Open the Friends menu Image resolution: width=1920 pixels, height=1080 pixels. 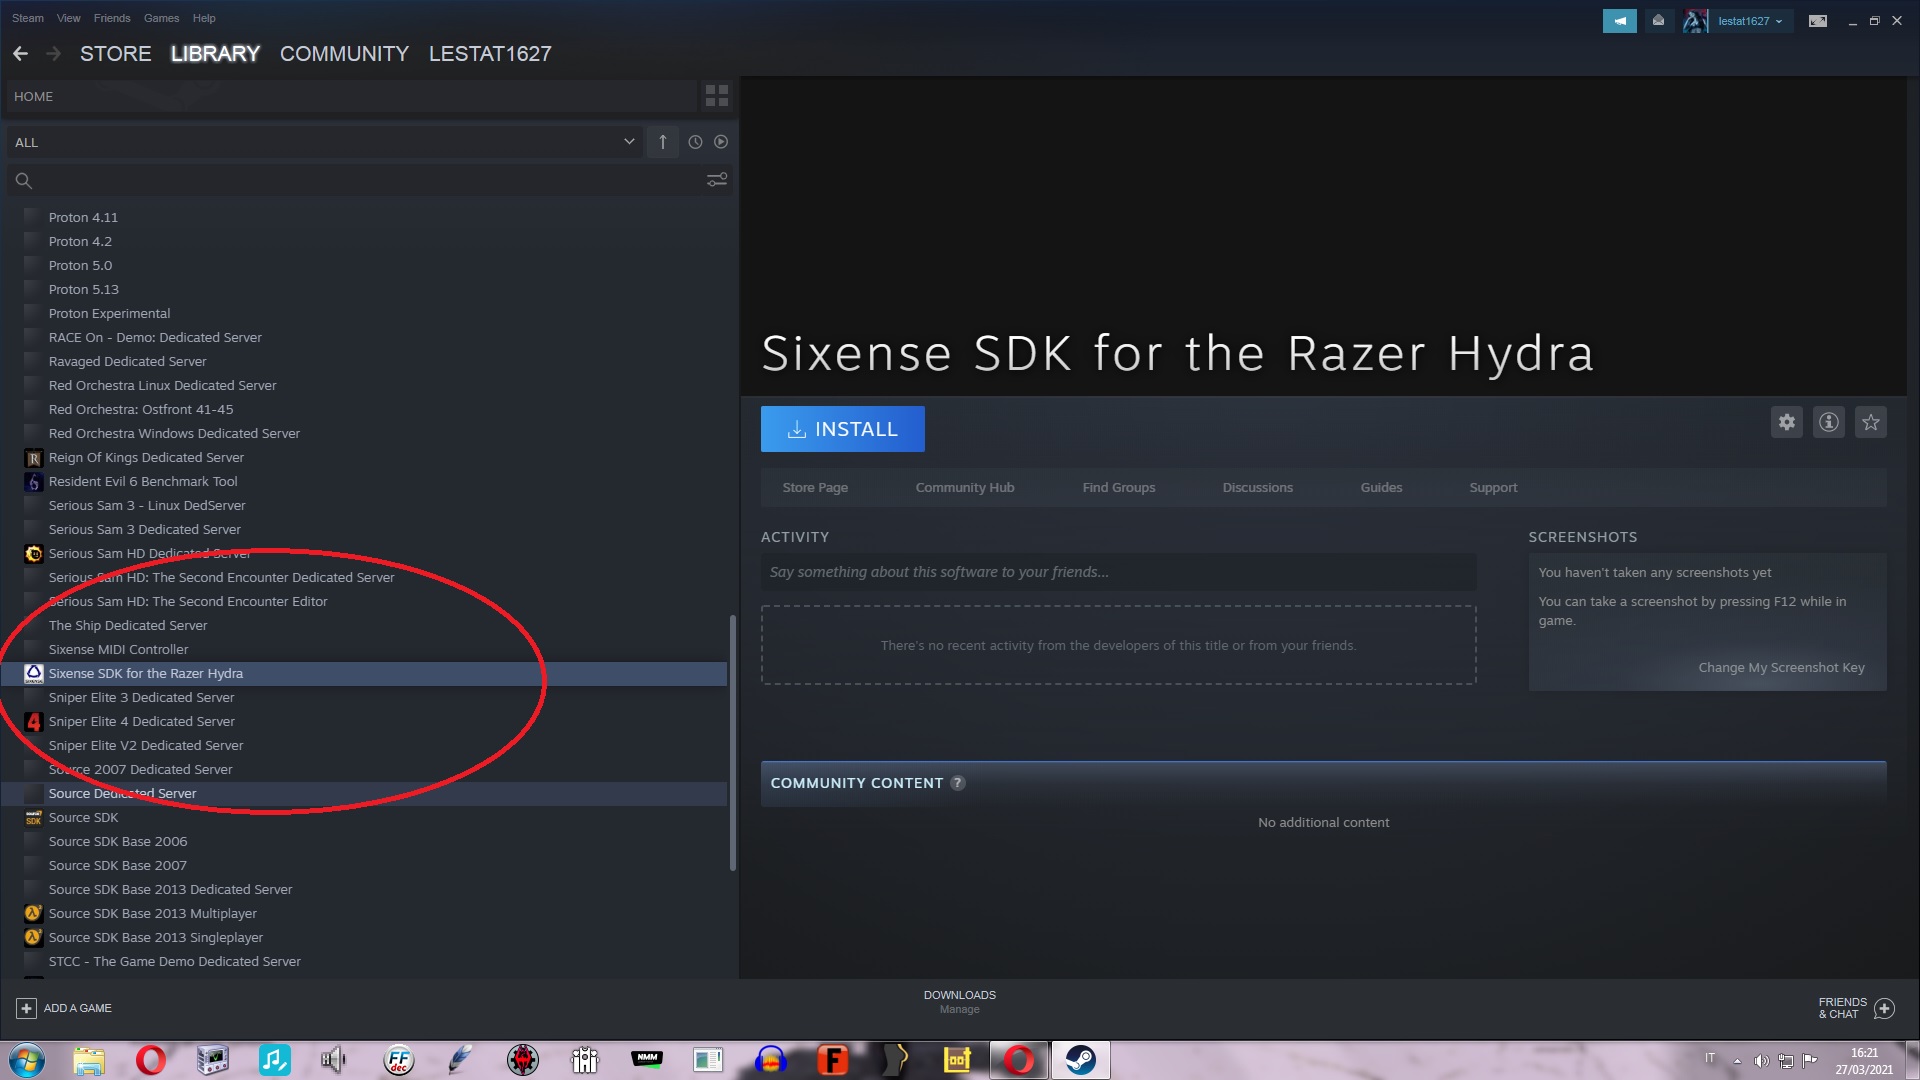click(112, 18)
